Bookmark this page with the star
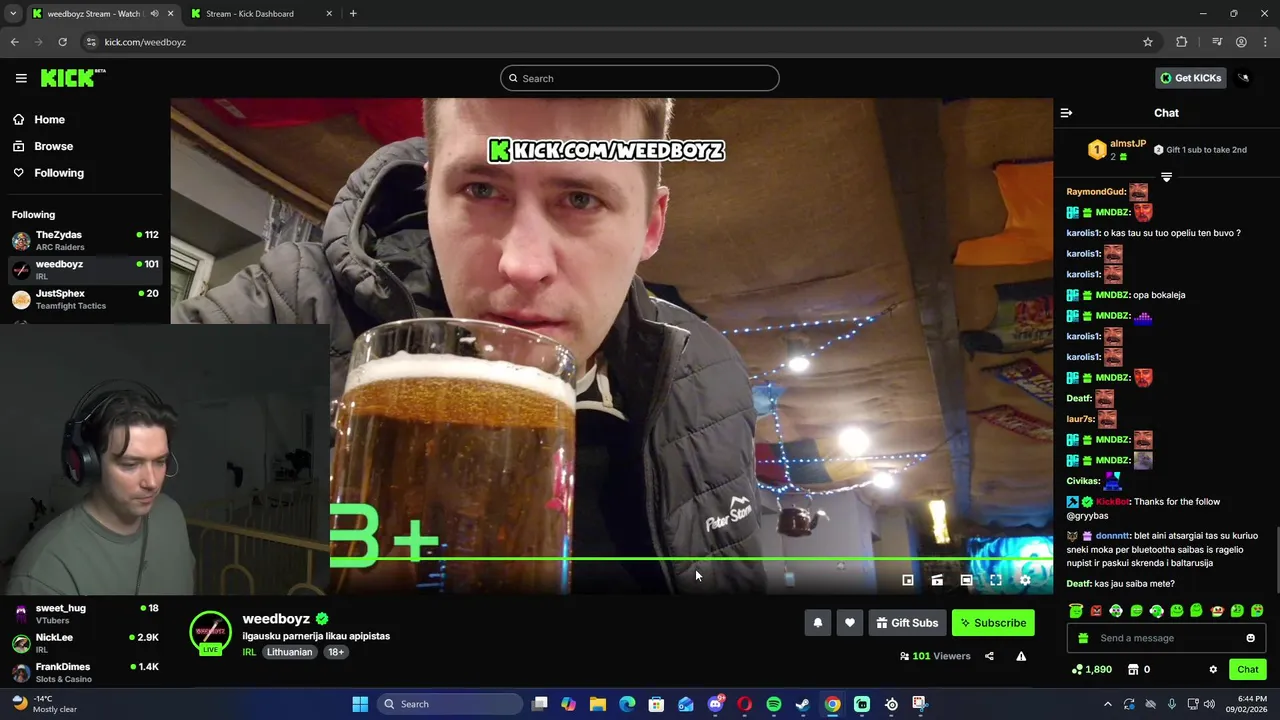 (x=1148, y=42)
